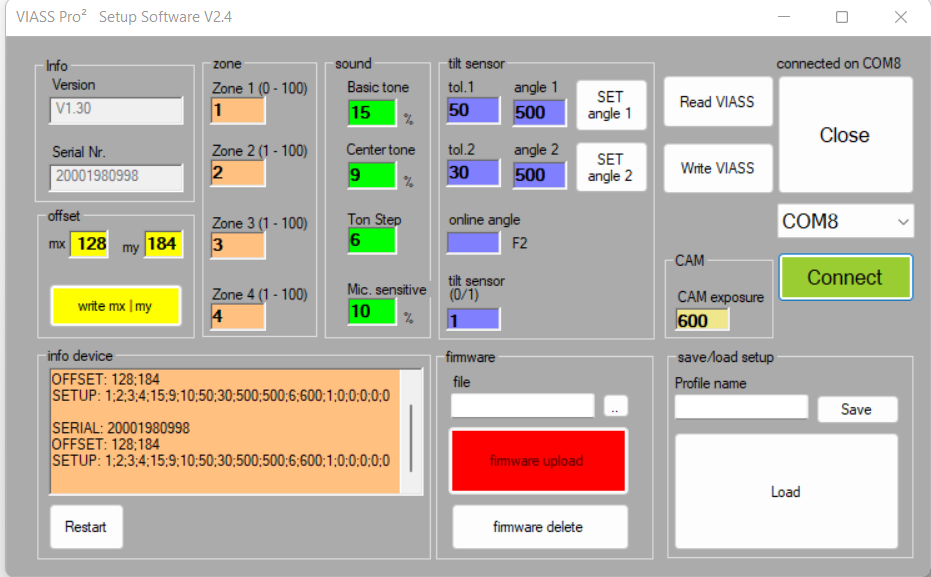This screenshot has width=931, height=577.
Task: Click the Serial Nr. field
Action: click(x=116, y=177)
